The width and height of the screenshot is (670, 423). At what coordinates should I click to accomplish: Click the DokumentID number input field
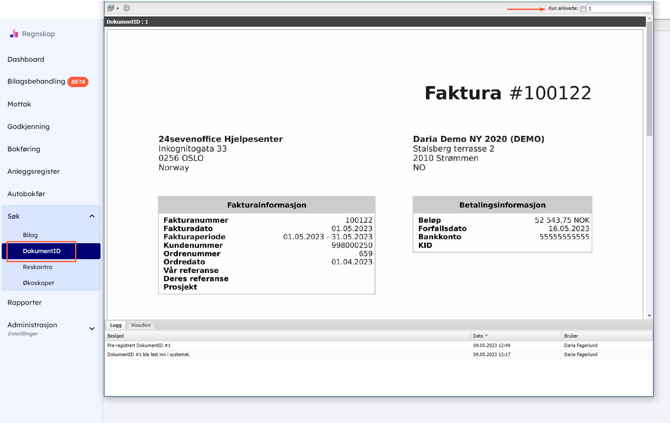(x=615, y=9)
